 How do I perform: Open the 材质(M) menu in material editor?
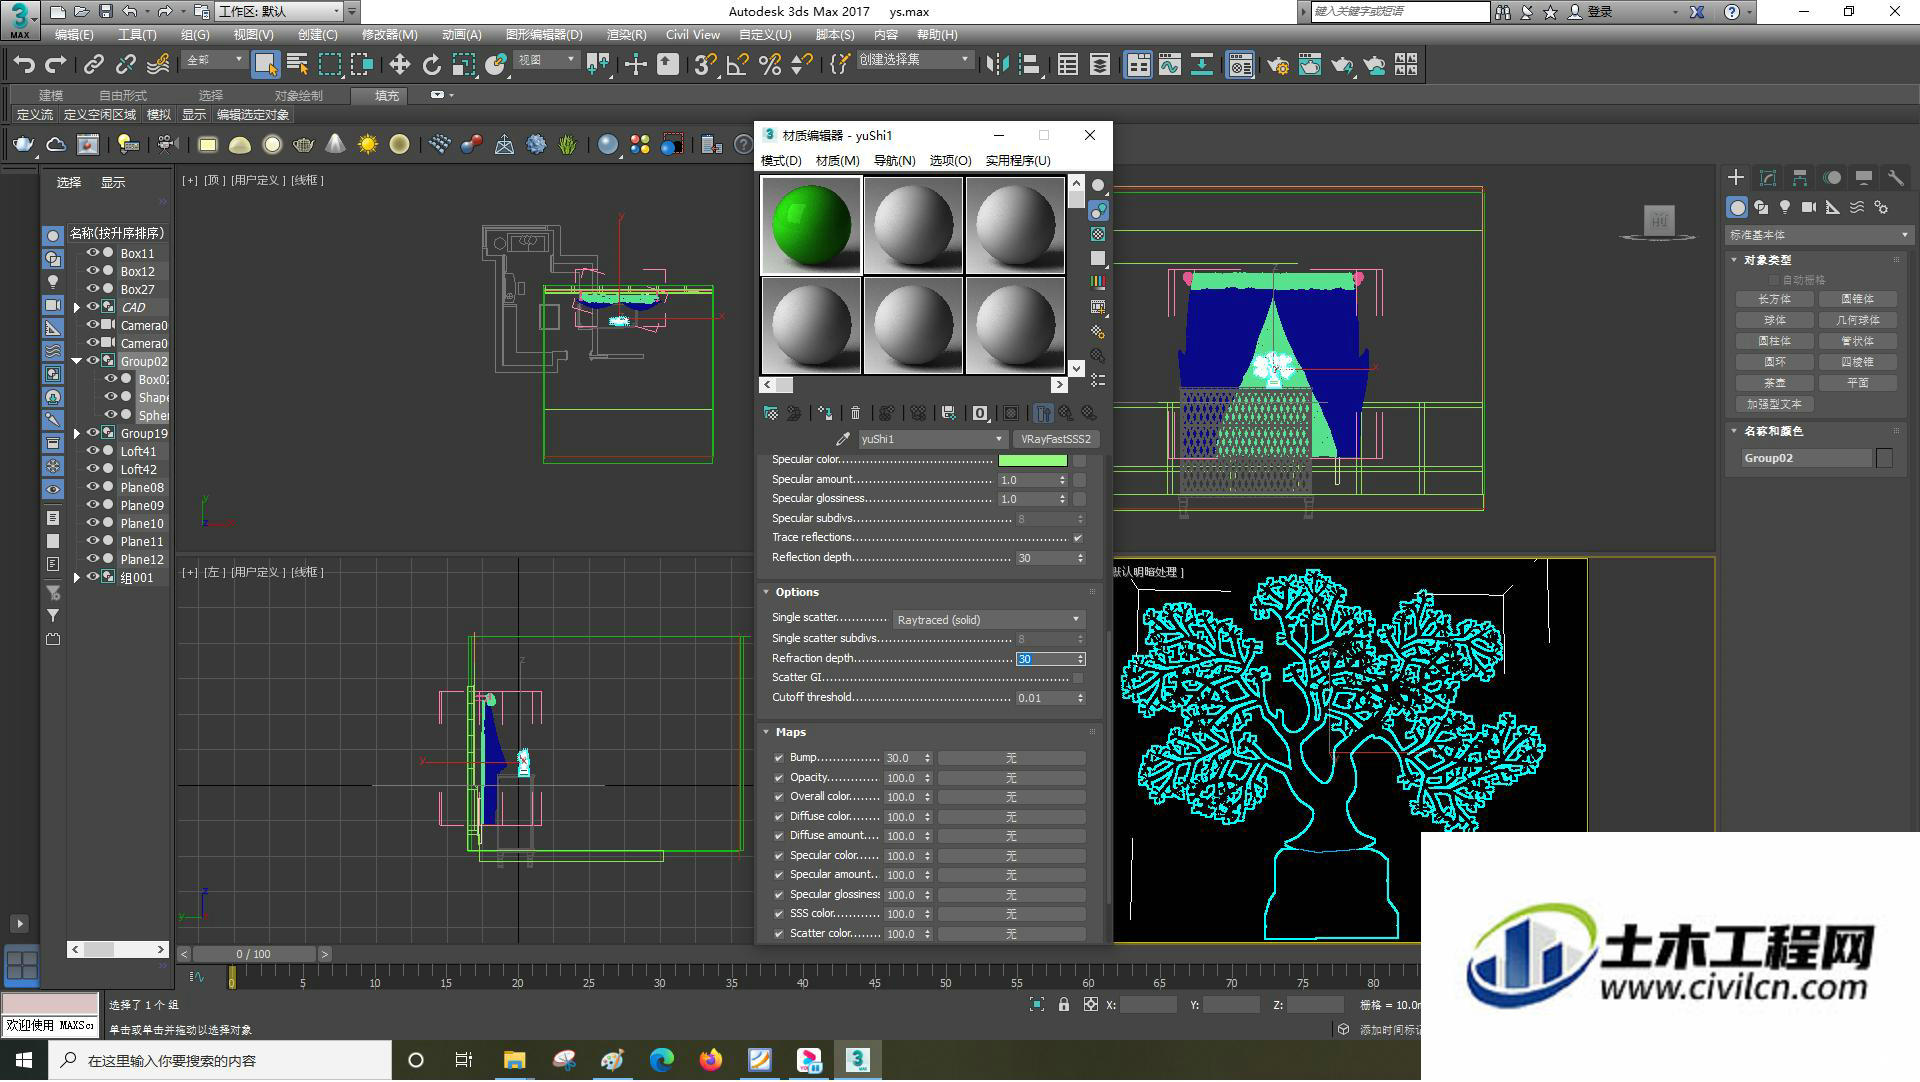click(837, 161)
